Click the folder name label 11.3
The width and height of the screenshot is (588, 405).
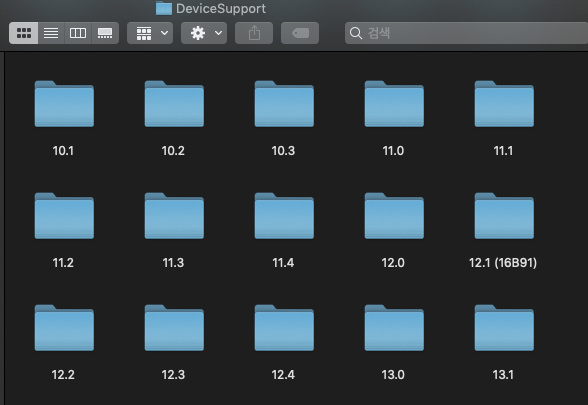(x=173, y=262)
